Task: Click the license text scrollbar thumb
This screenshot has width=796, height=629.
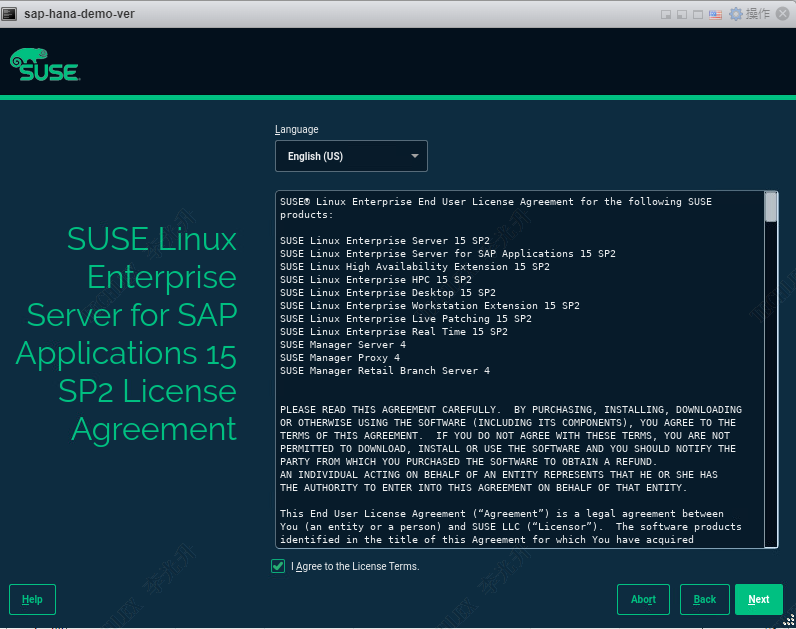Action: pos(771,207)
